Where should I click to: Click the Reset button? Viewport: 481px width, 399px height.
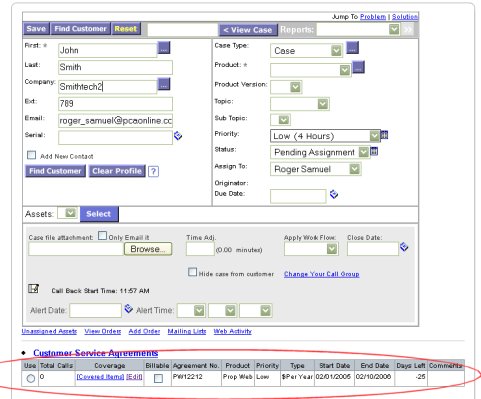click(x=126, y=29)
